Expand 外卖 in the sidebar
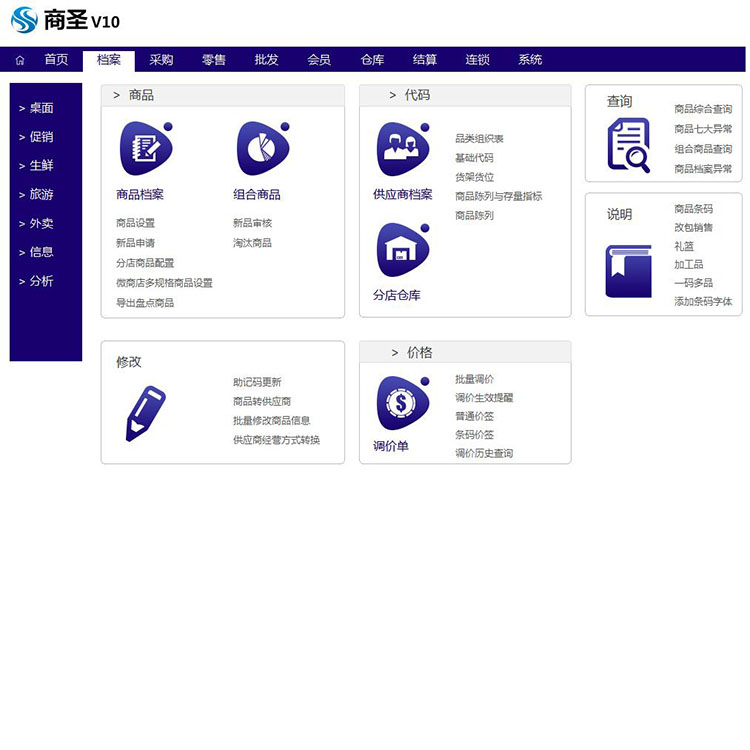 pos(36,223)
